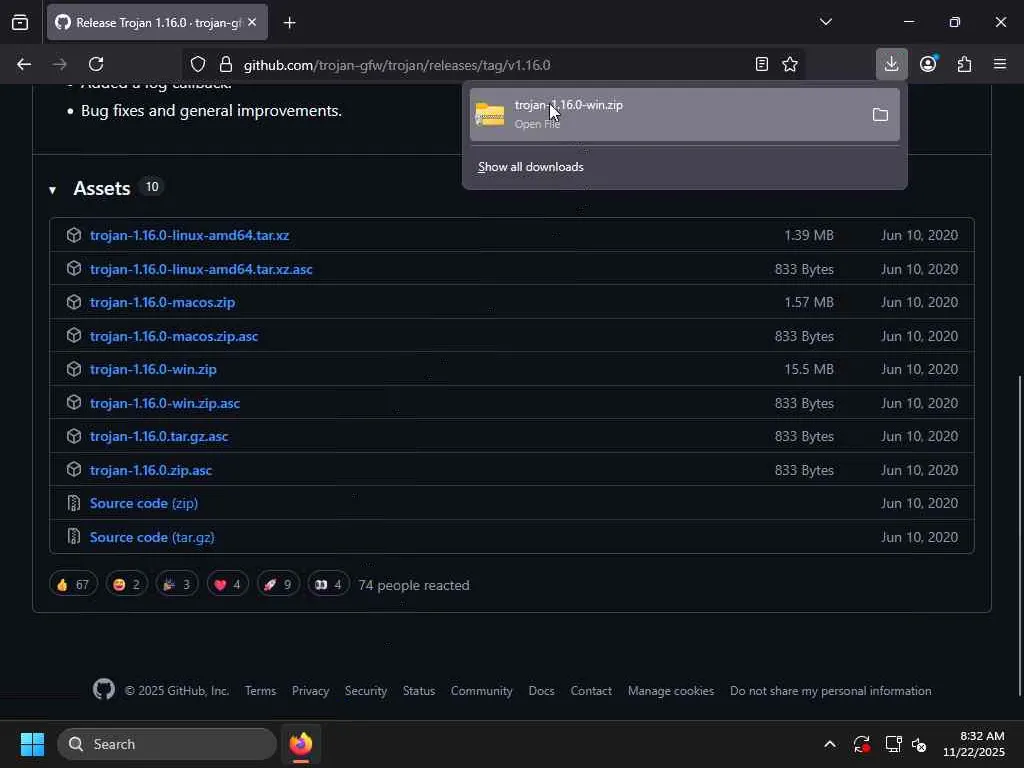Viewport: 1024px width, 768px height.
Task: Download Source code (zip)
Action: 144,503
